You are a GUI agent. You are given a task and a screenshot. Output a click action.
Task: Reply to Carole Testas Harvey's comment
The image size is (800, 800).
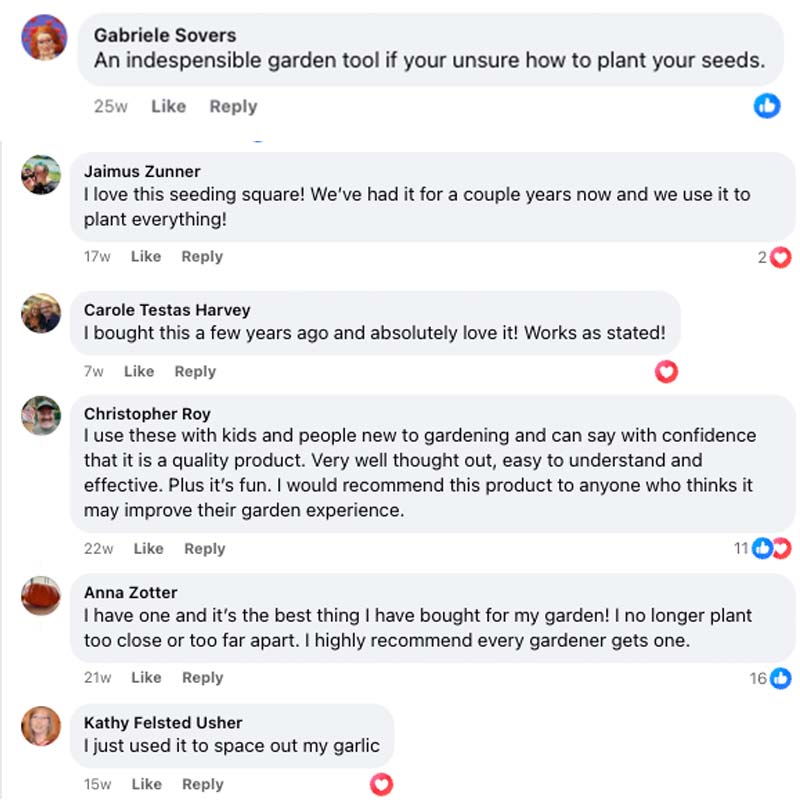pos(195,371)
